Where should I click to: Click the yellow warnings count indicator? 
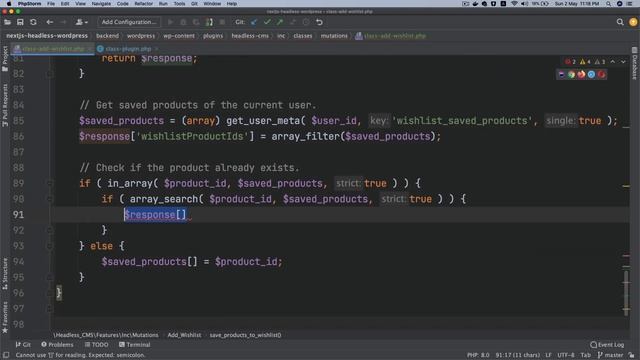[585, 62]
